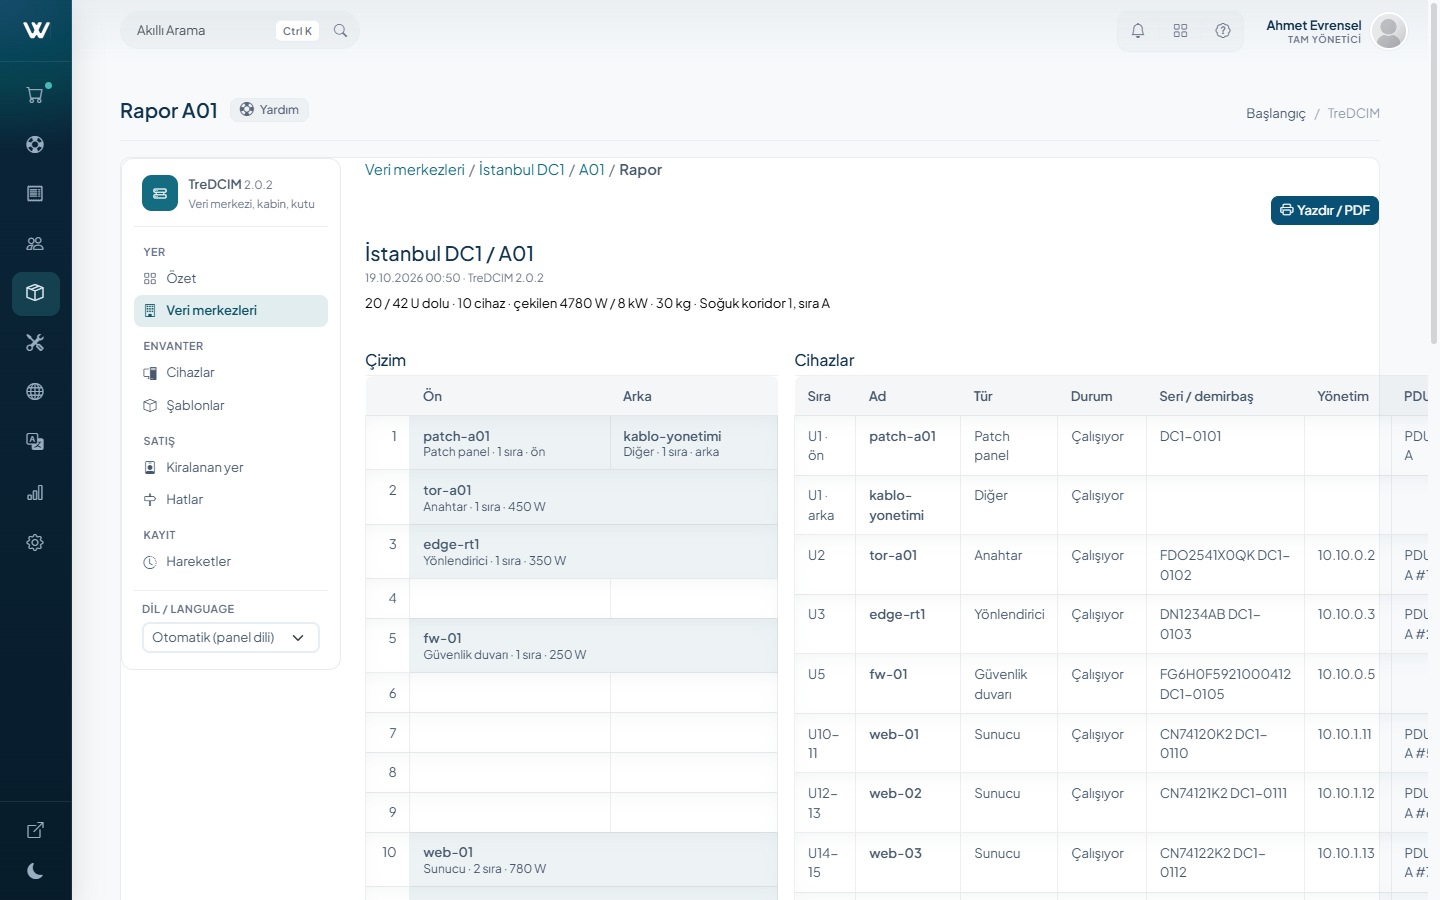The height and width of the screenshot is (900, 1440).
Task: Toggle dark mode moon icon
Action: click(35, 871)
